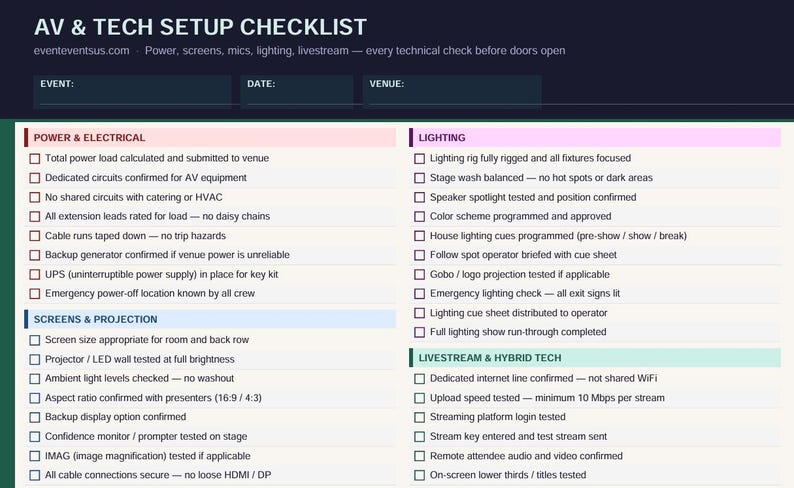Select the 'LIGHTING' section header
Screen dimensions: 794x488
(595, 138)
